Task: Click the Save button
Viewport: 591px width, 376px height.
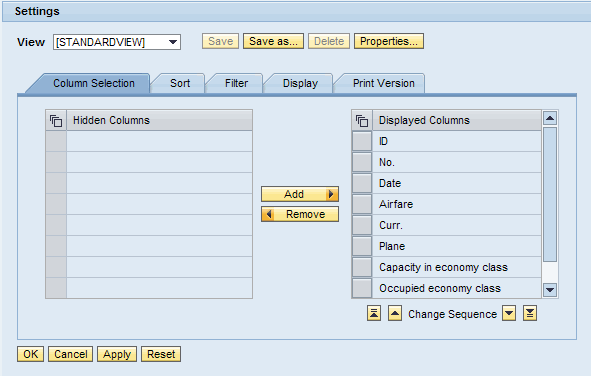Action: 220,41
